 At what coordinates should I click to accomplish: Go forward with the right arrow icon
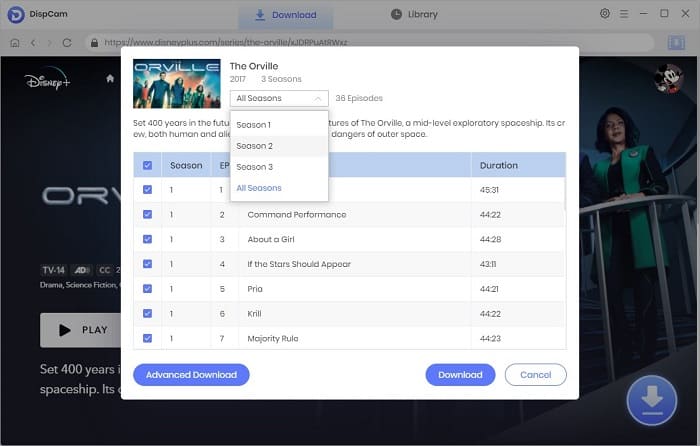coord(50,43)
